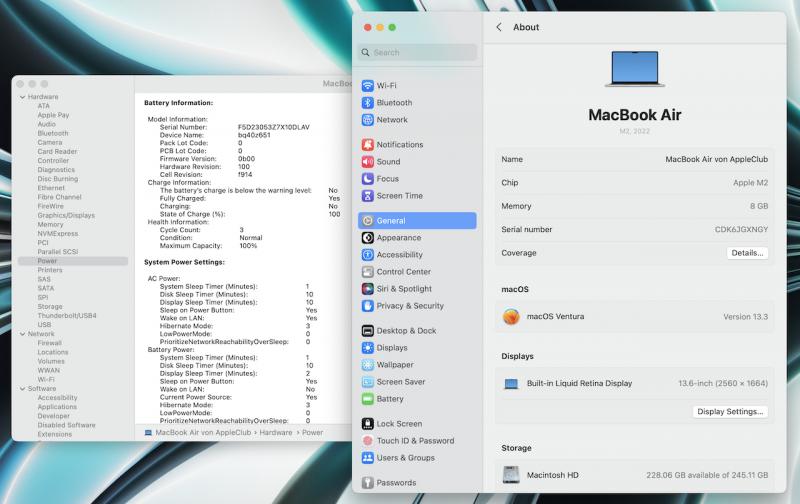The width and height of the screenshot is (800, 504).
Task: Click the Touch ID & Password icon
Action: [x=368, y=441]
